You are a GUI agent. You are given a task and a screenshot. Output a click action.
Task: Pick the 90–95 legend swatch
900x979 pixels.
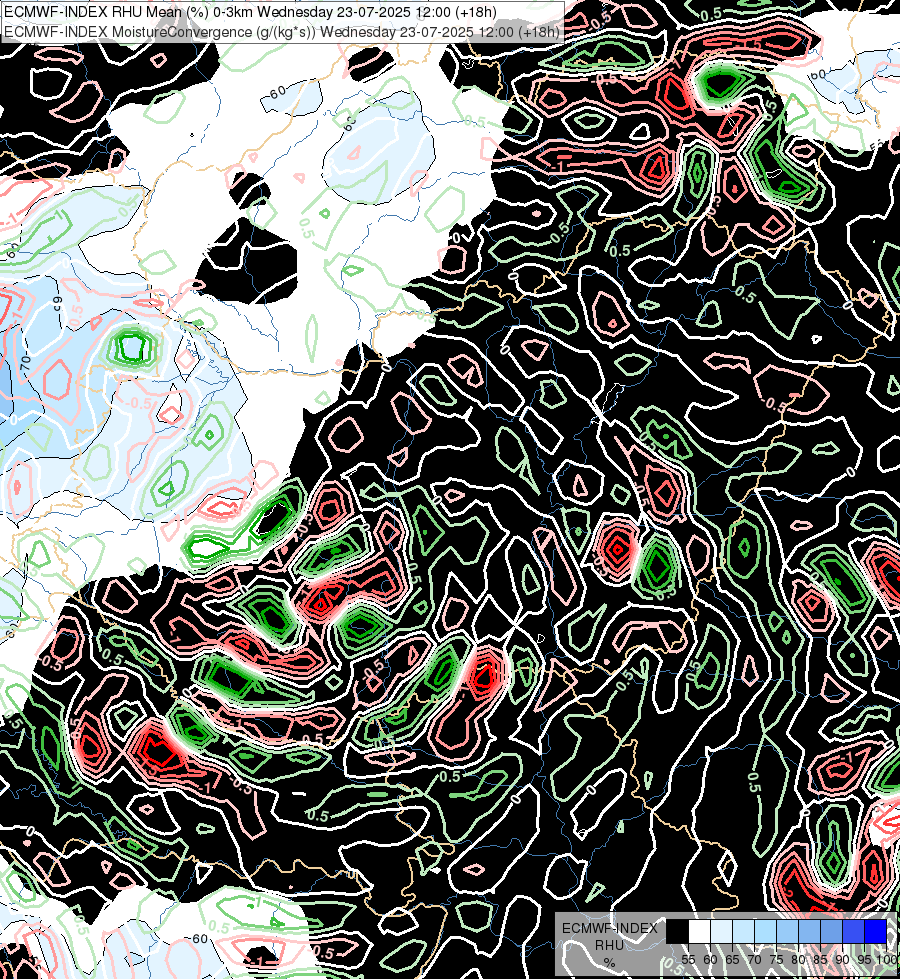pyautogui.click(x=853, y=931)
